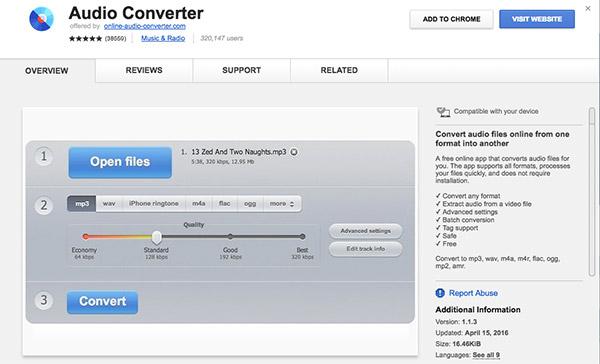
Task: Click the Economy 64 kbps label
Action: coord(84,253)
